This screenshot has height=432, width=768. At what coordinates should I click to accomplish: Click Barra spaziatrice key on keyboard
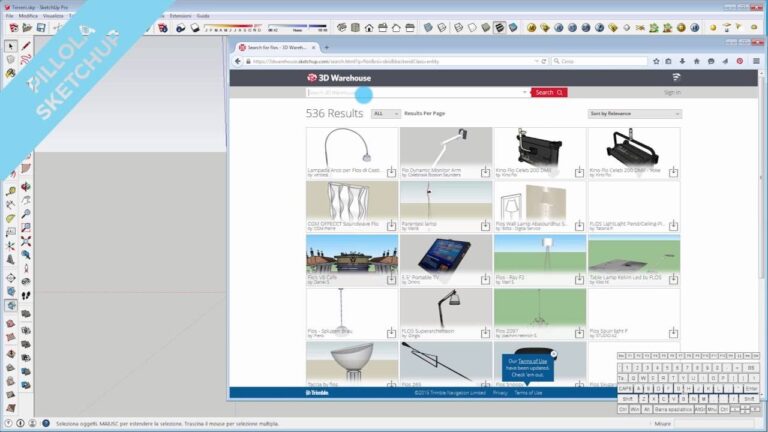pos(673,409)
